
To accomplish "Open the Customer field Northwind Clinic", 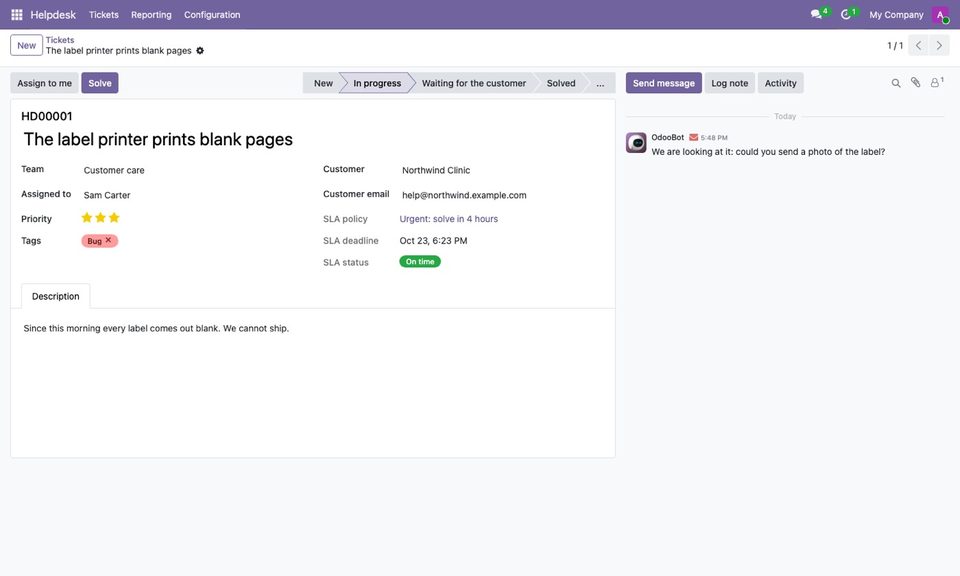I will click(502, 170).
